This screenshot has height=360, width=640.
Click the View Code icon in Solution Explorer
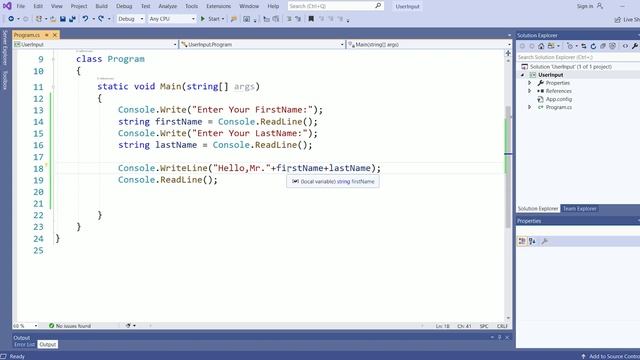pos(625,46)
